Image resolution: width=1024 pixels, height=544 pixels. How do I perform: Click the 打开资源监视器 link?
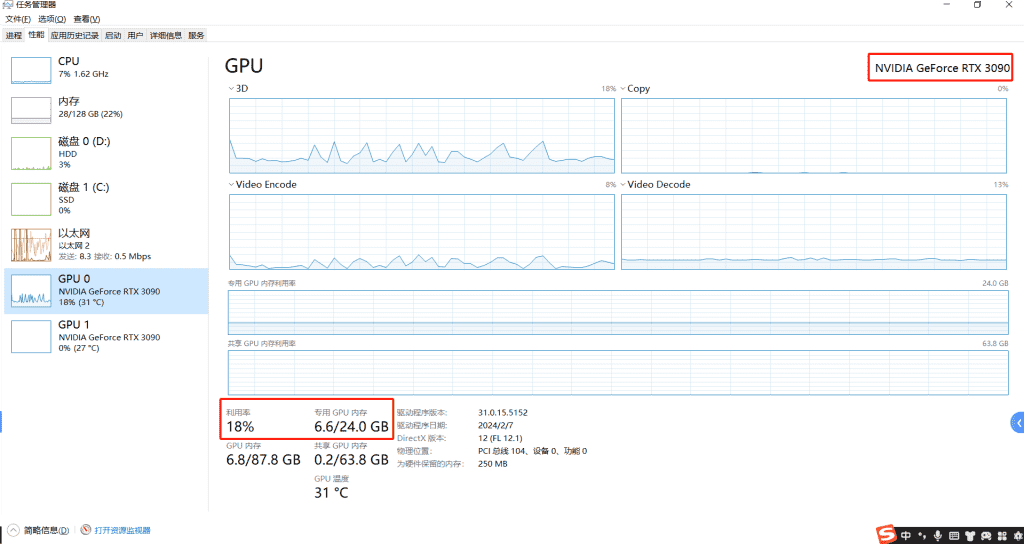click(122, 530)
